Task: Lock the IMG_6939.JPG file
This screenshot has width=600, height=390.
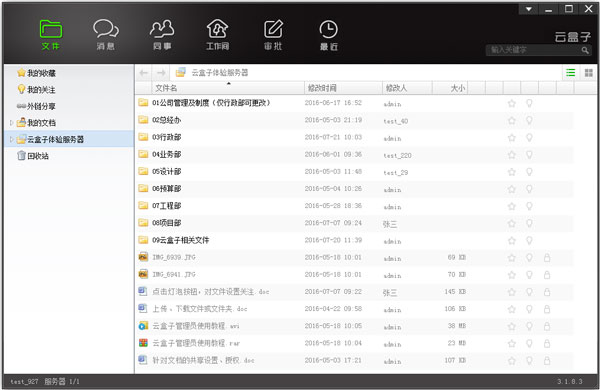Action: point(547,258)
